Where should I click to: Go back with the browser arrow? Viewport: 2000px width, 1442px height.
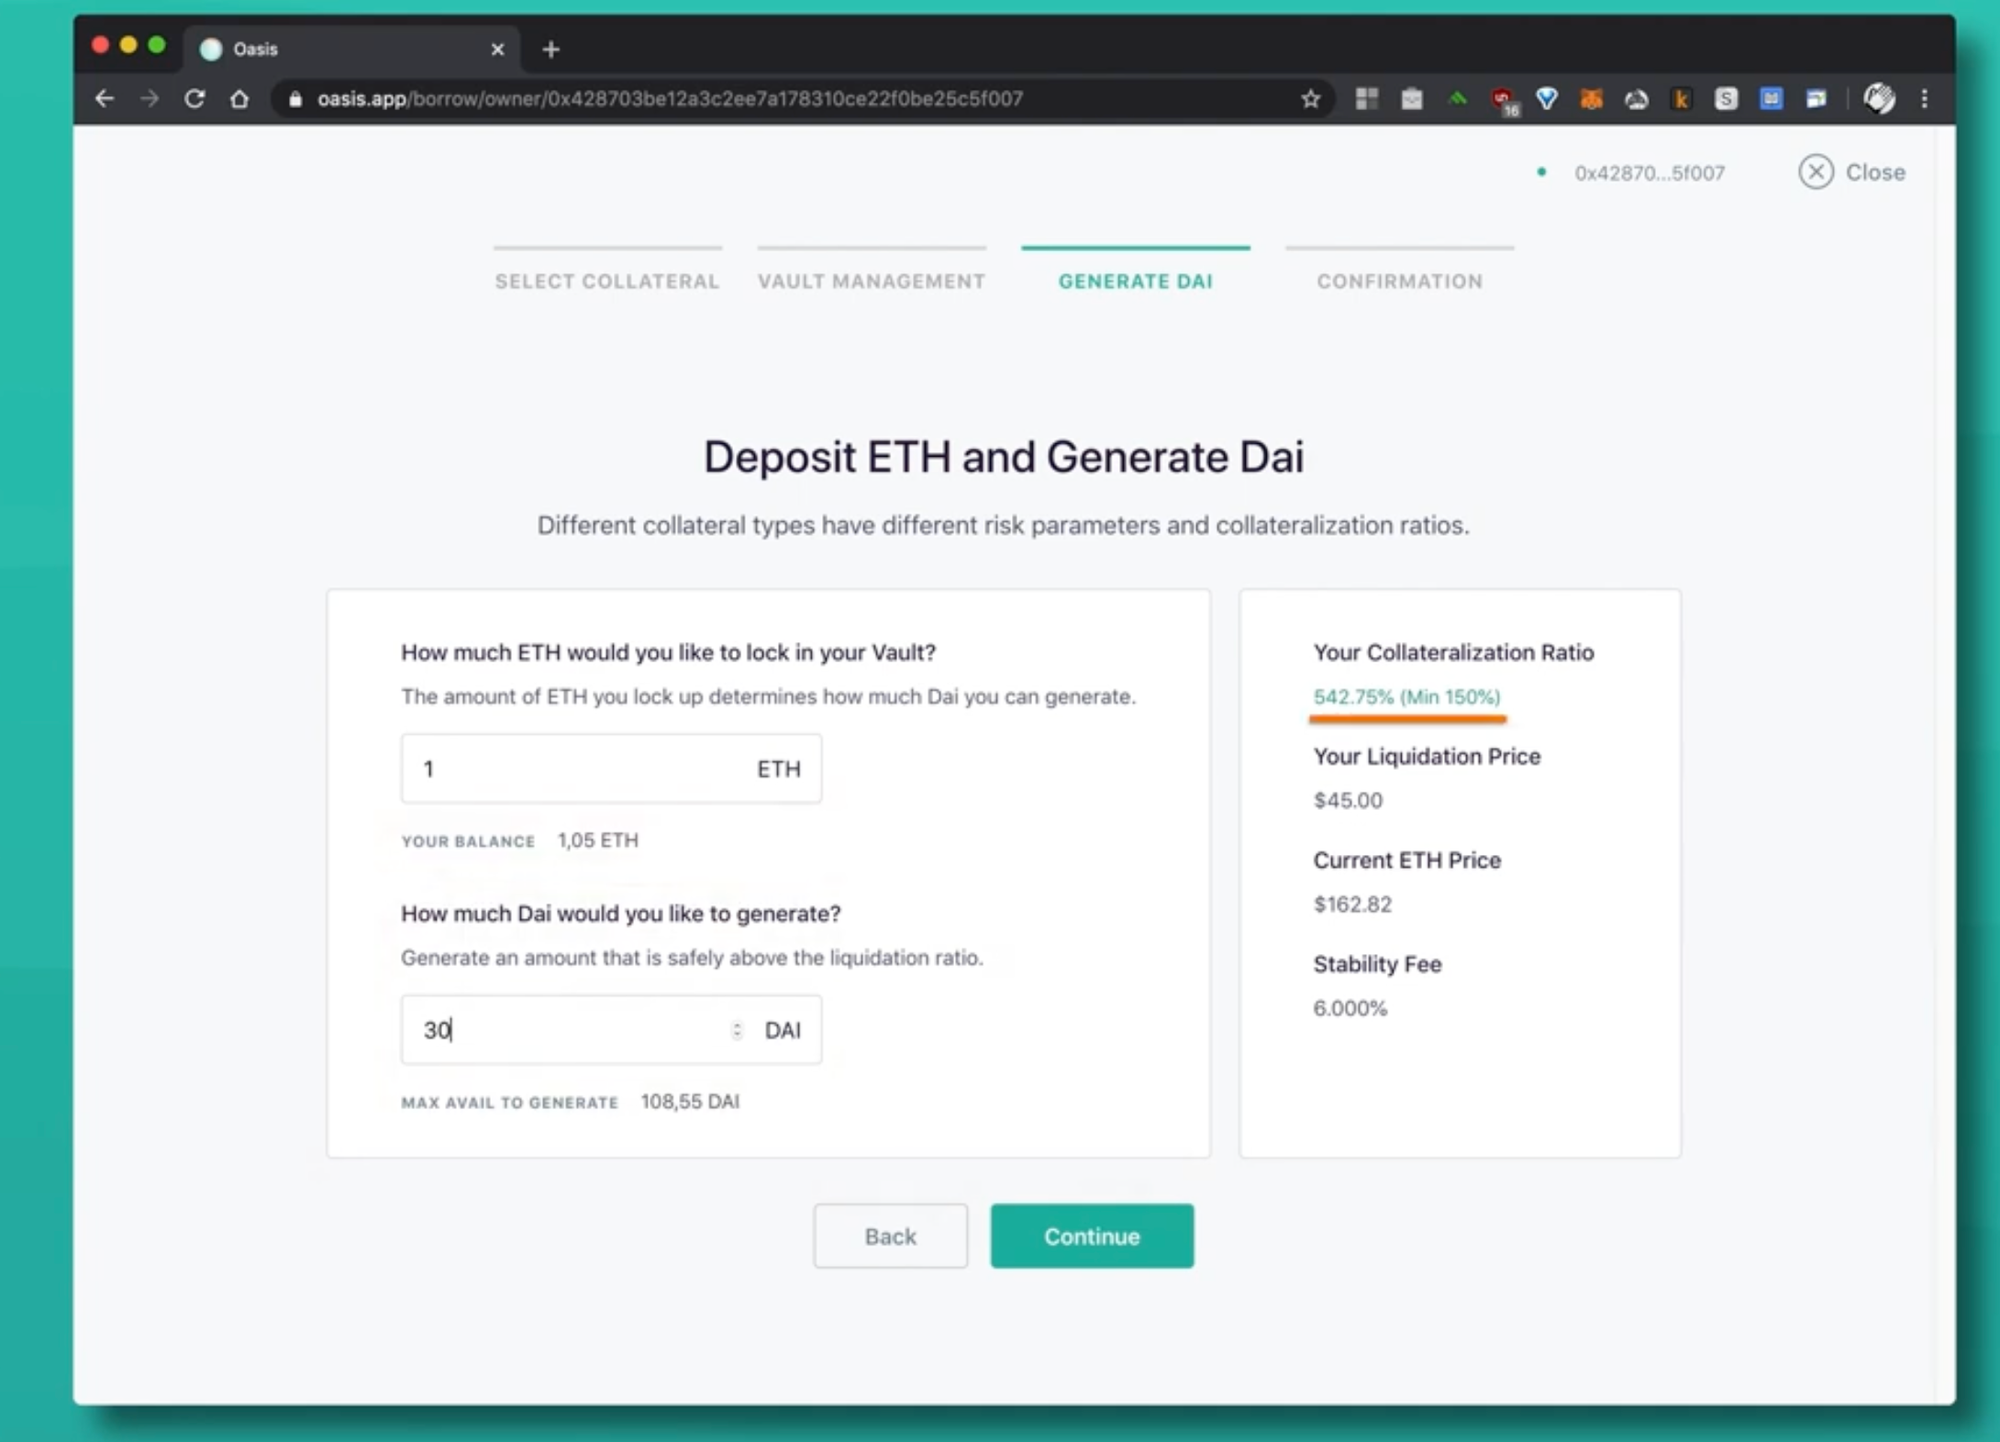tap(105, 99)
